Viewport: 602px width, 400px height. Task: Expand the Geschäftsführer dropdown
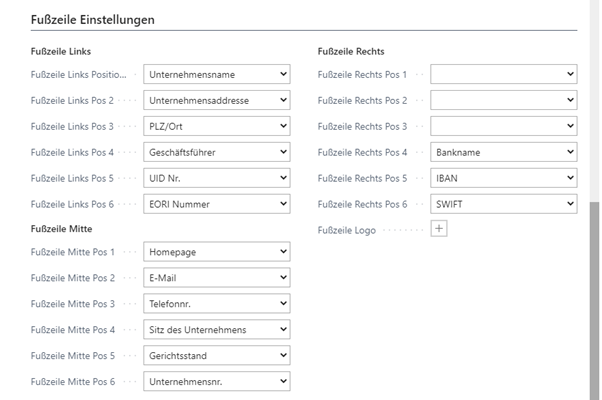point(217,152)
